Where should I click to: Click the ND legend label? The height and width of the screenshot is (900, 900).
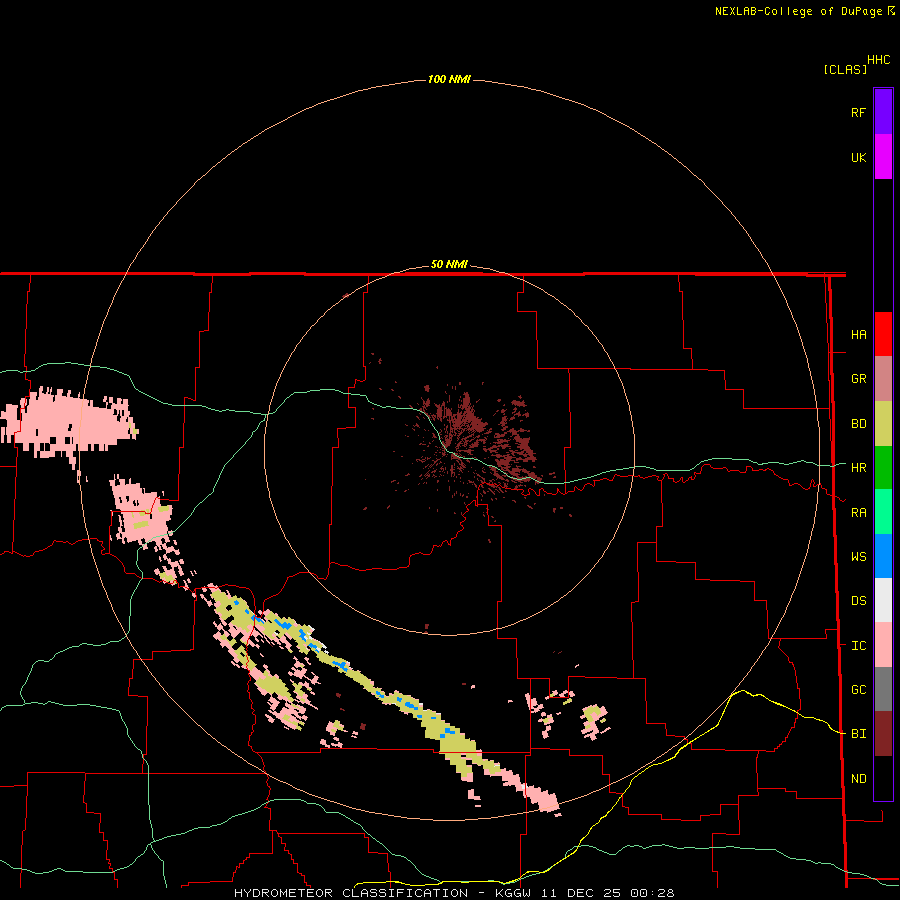click(858, 778)
